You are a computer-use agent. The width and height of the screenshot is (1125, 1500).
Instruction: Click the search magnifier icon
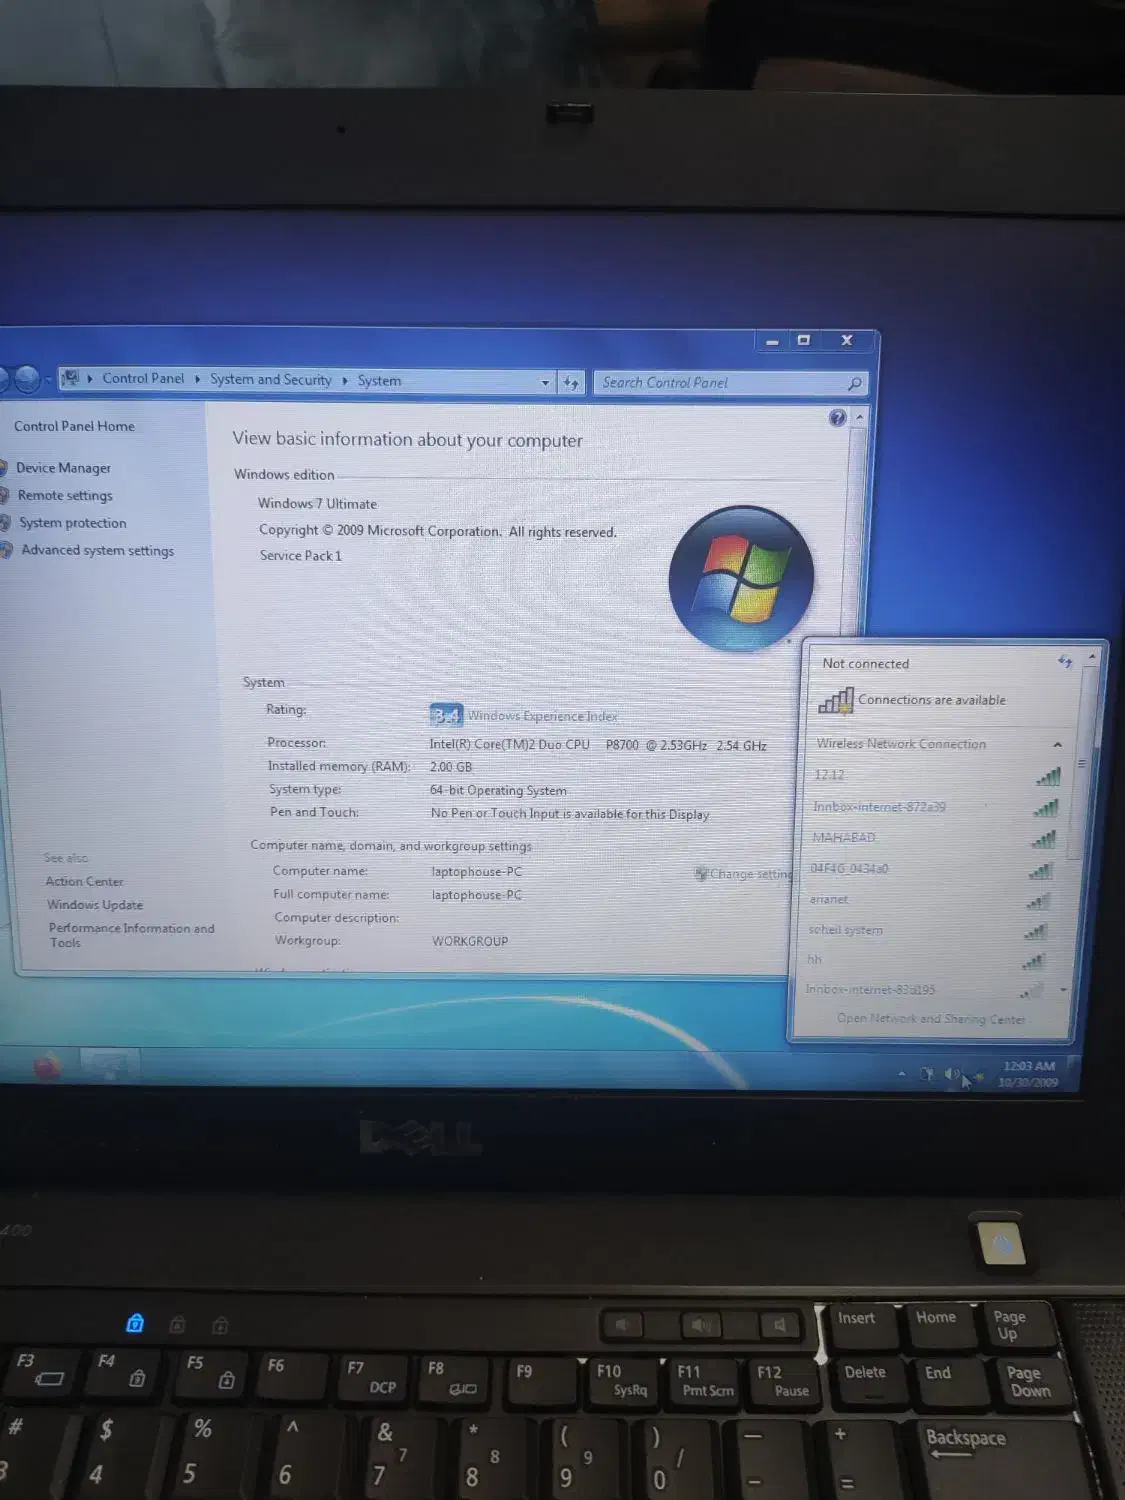click(854, 383)
